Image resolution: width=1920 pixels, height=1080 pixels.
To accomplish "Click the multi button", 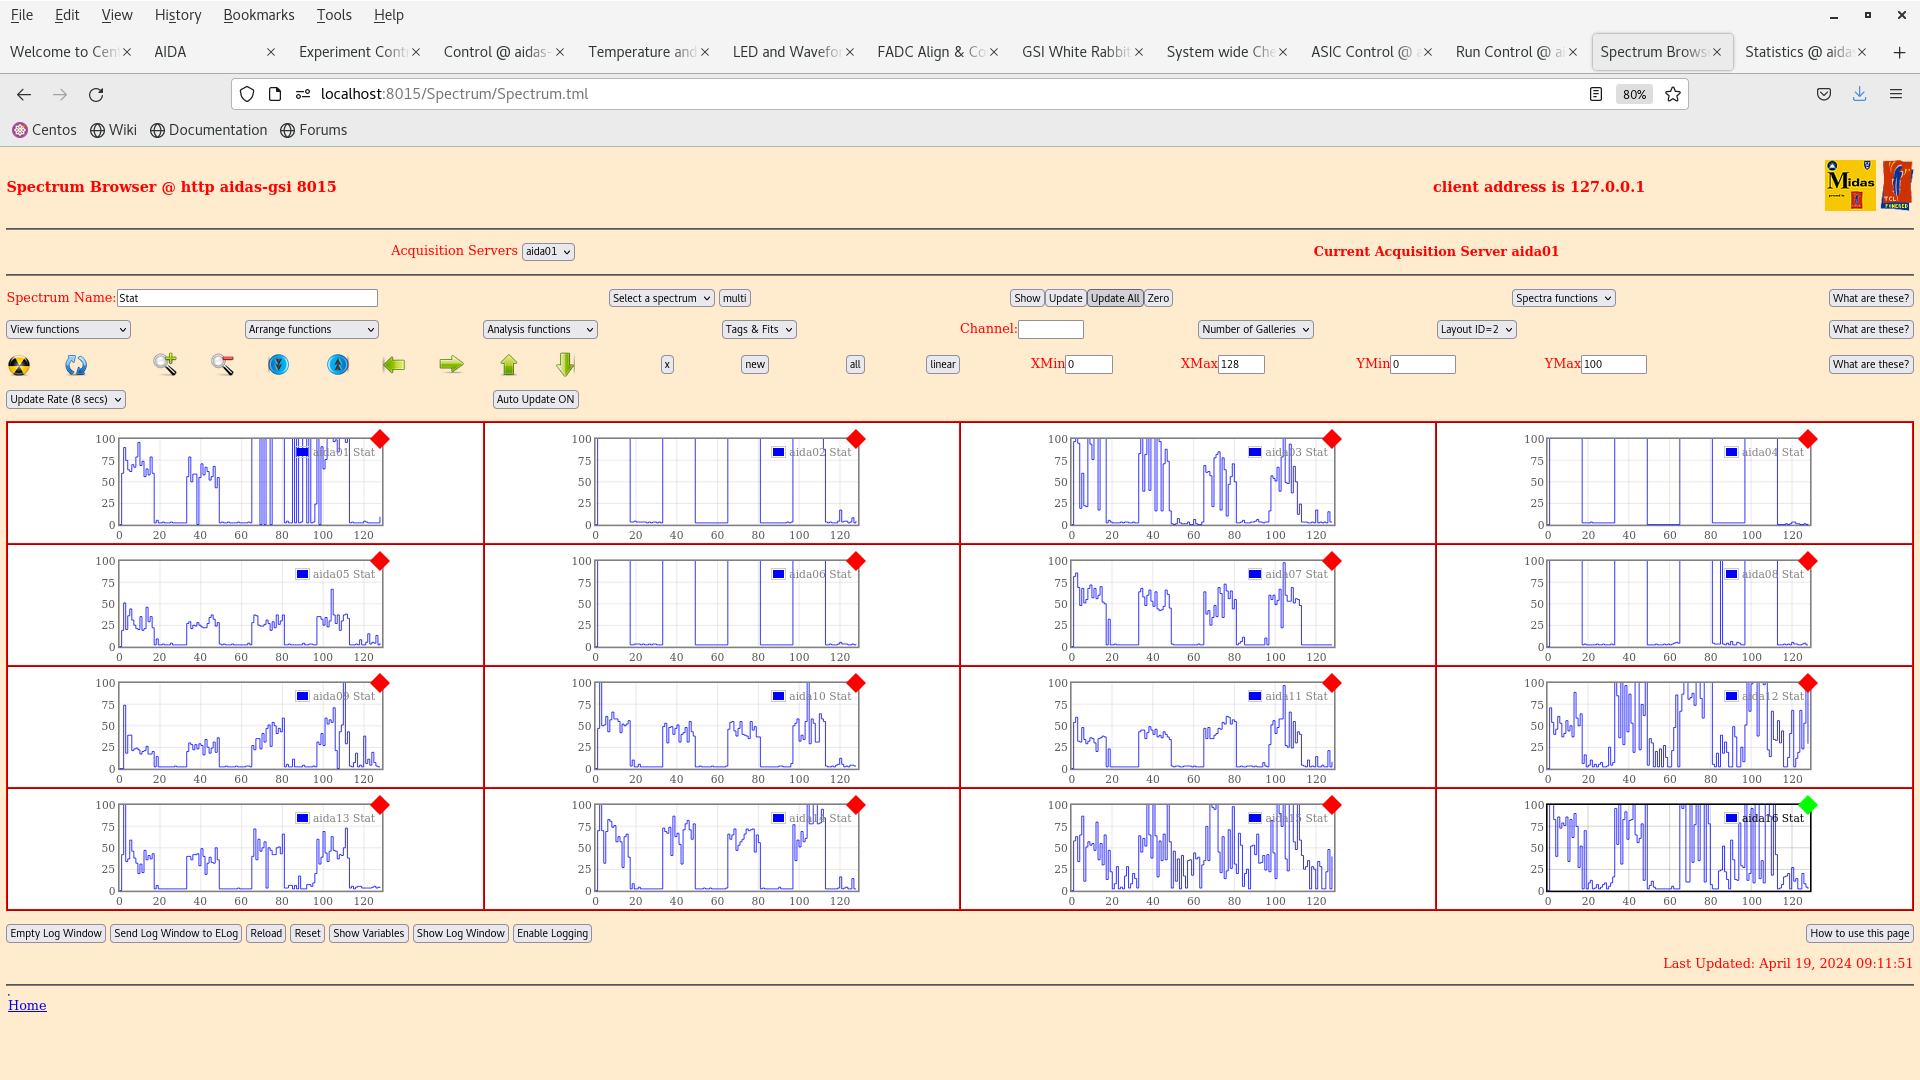I will tap(735, 298).
